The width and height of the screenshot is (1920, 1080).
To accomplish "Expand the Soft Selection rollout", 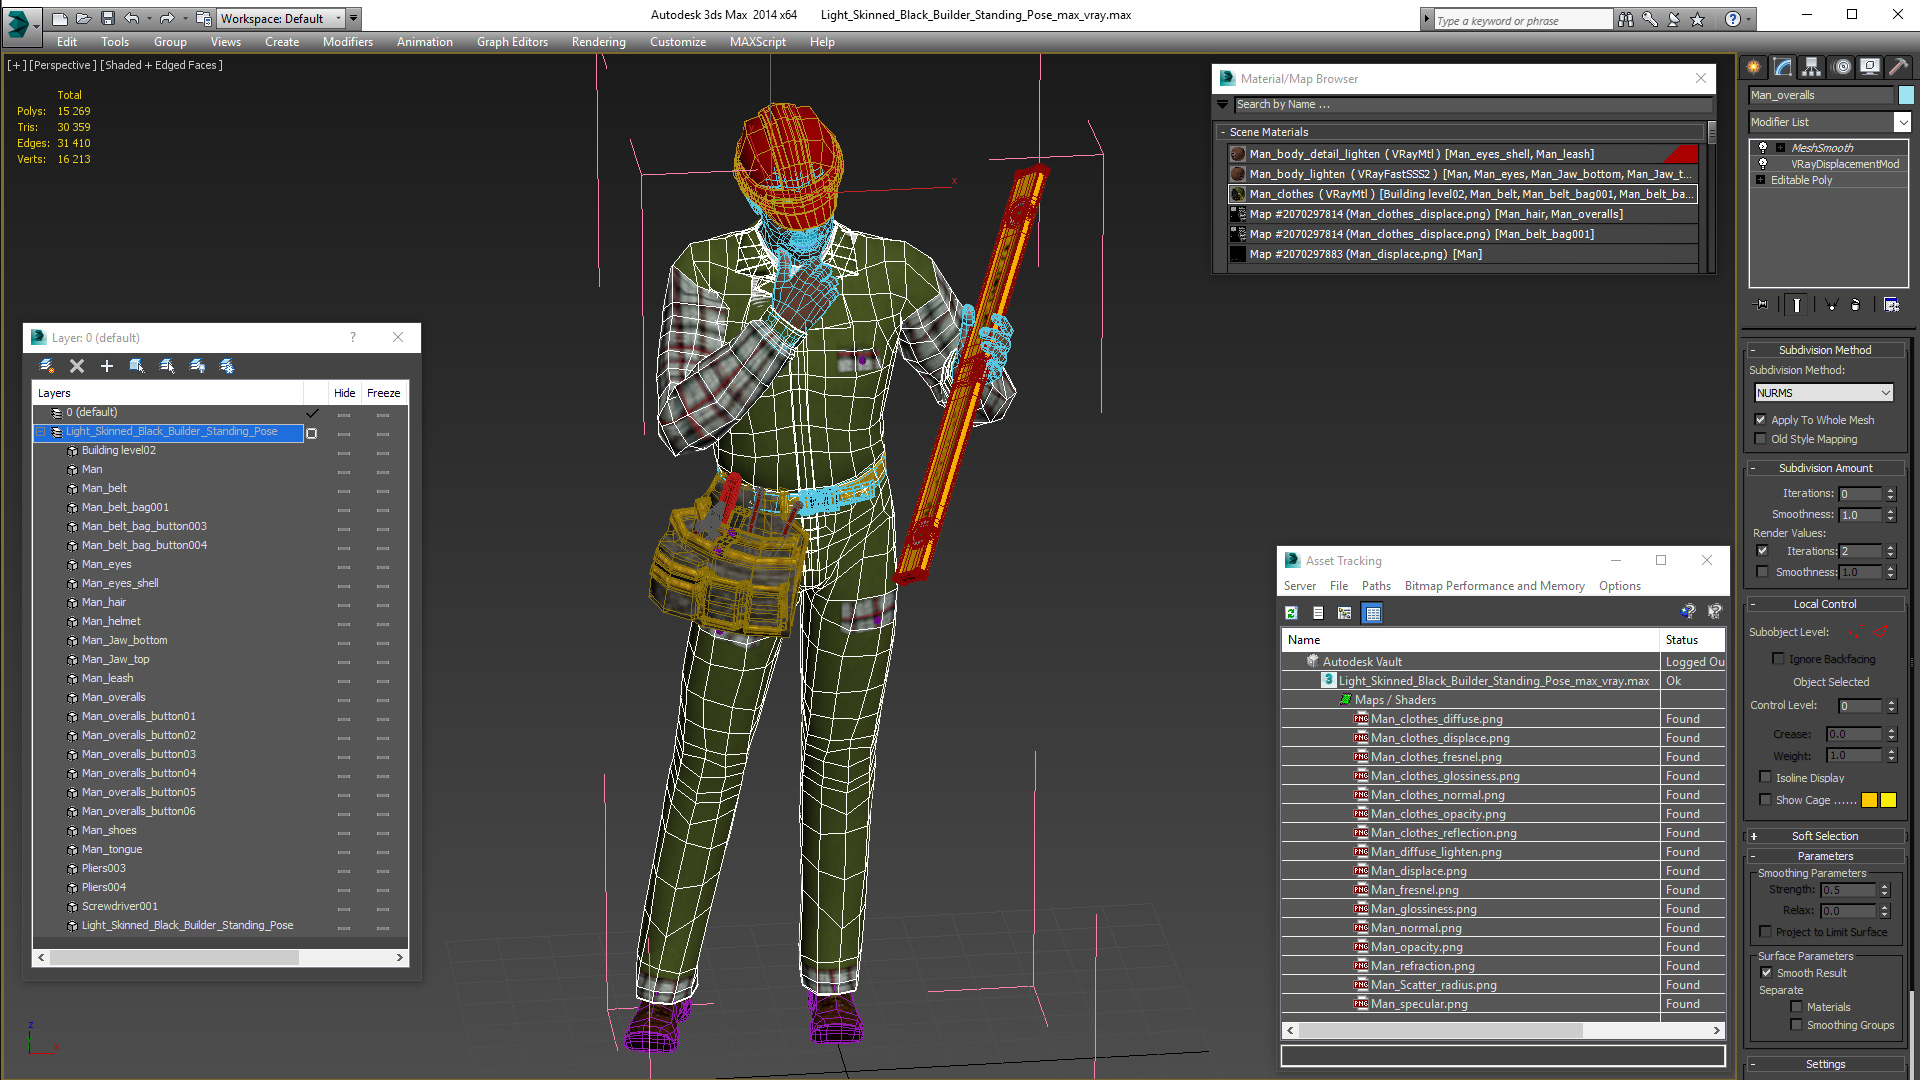I will pos(1825,836).
